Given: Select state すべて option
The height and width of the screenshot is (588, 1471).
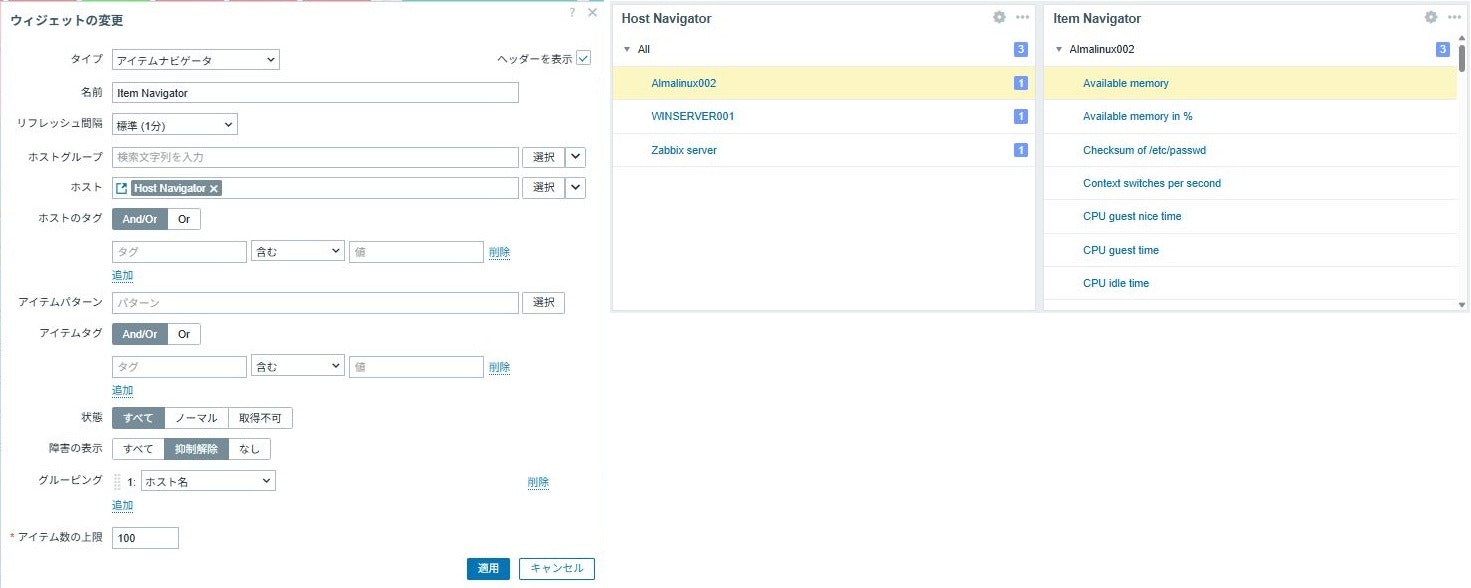Looking at the screenshot, I should click(x=138, y=418).
